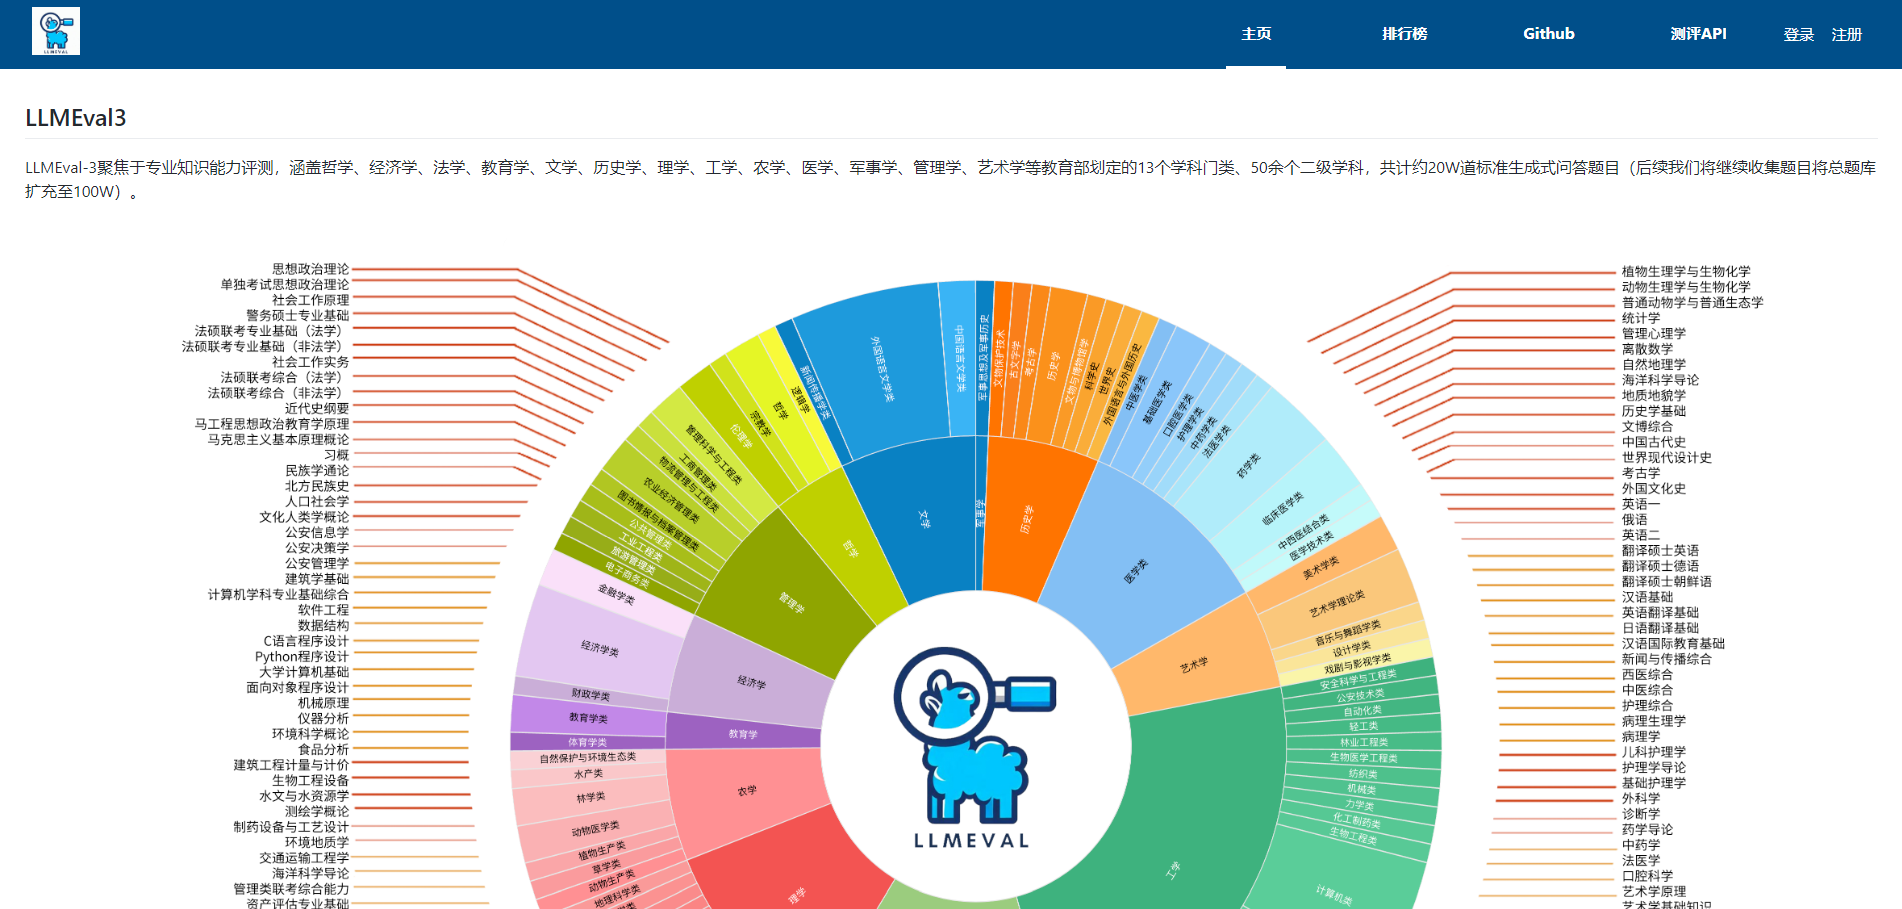Click the 思想政治理论 label on the left

tap(310, 268)
